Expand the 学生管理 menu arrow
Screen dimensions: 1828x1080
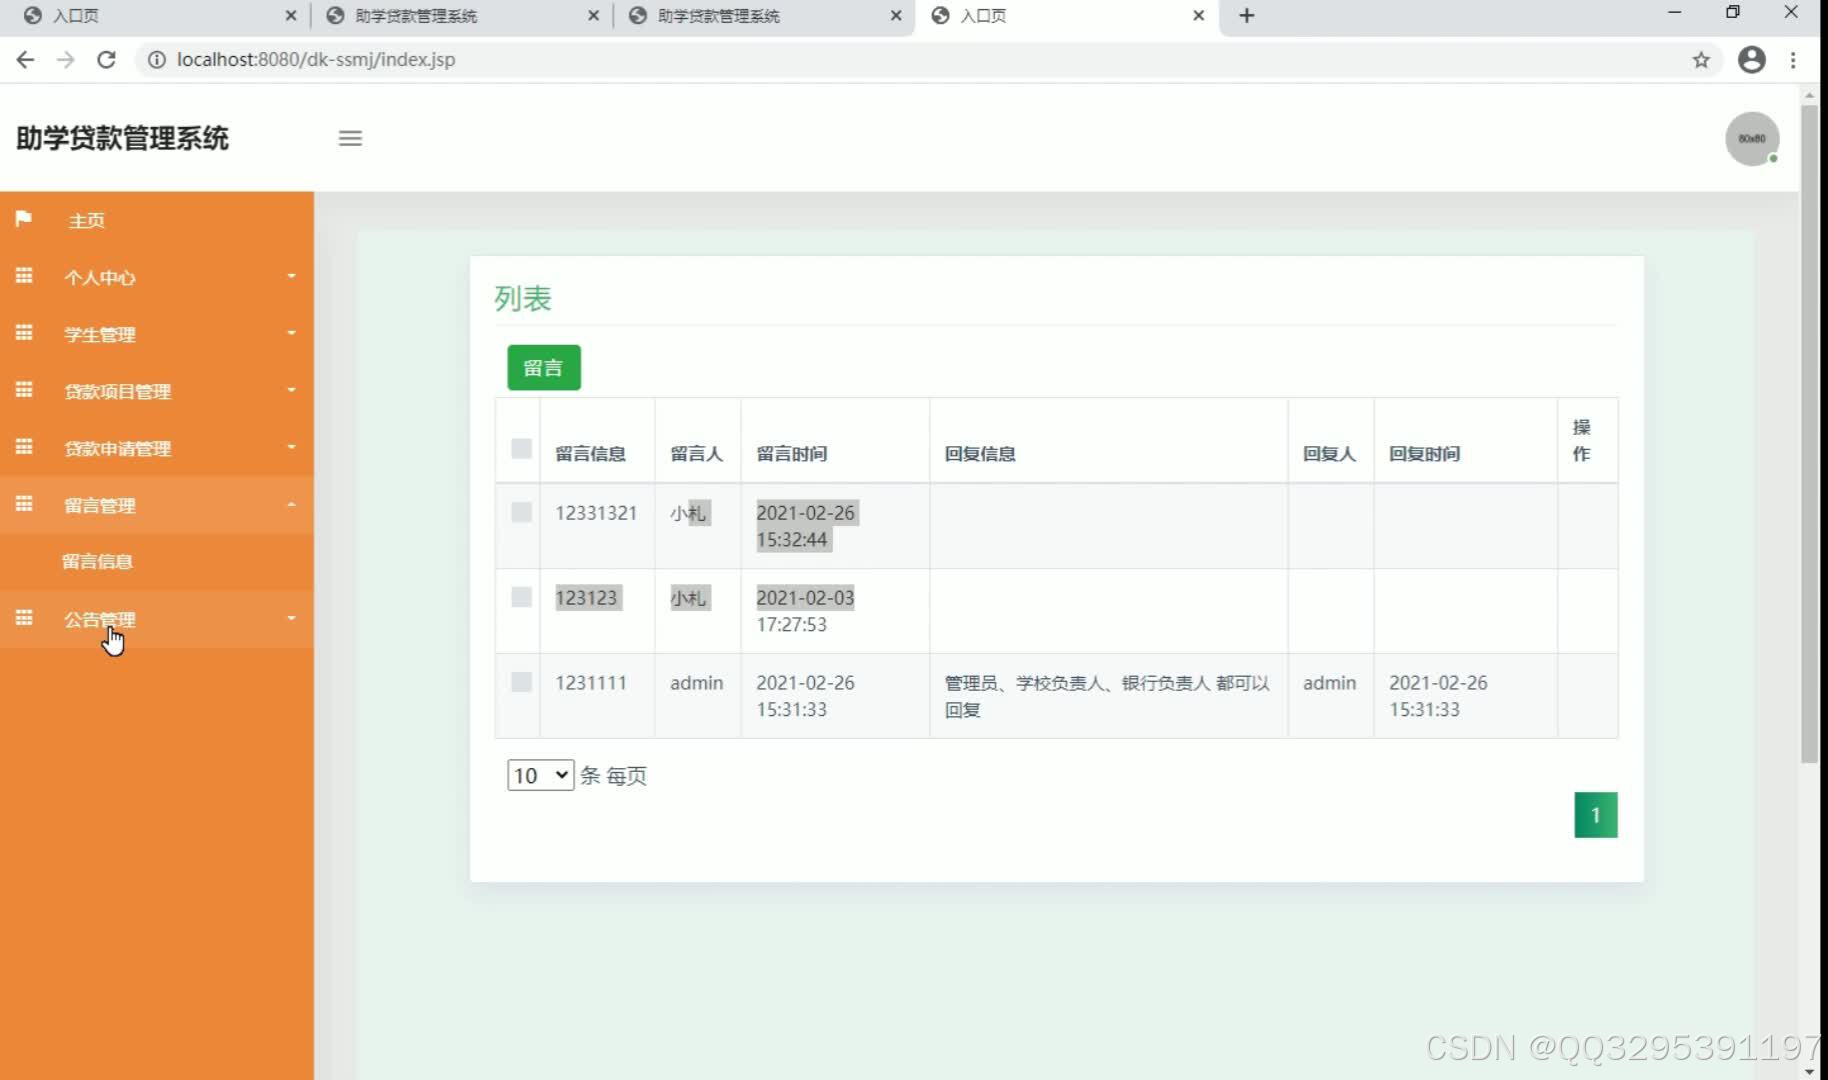click(291, 333)
